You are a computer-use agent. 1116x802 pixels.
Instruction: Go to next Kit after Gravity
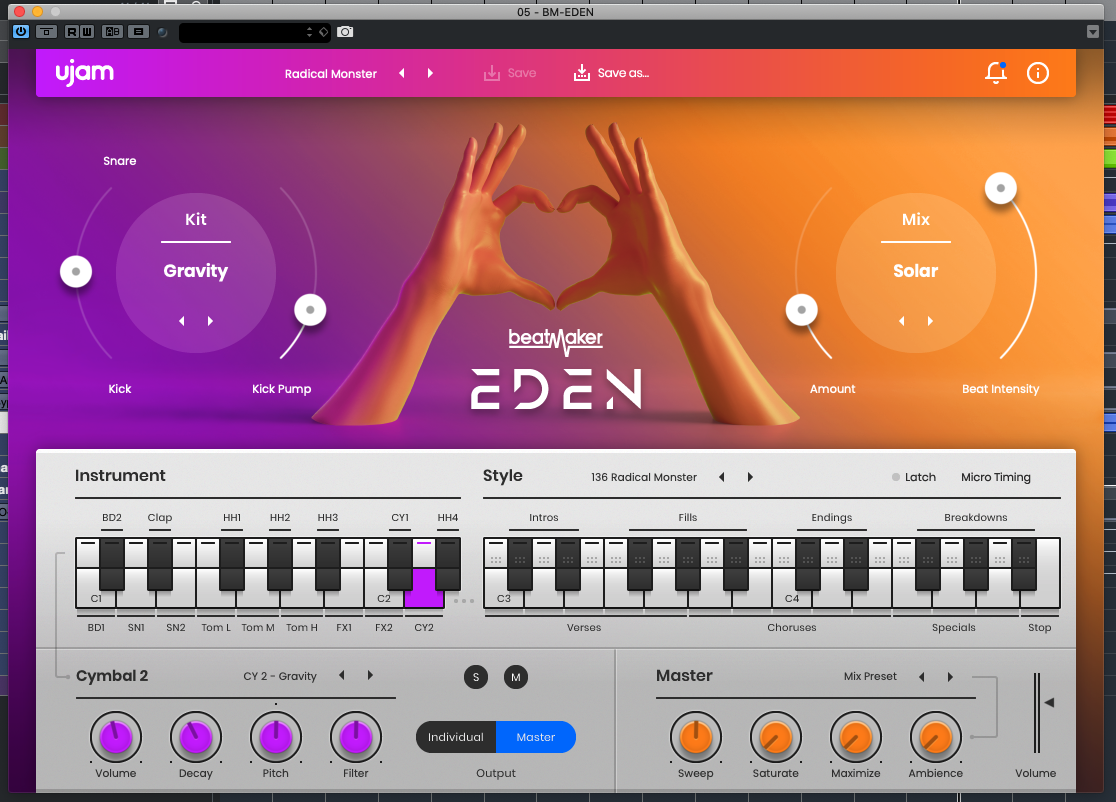[x=211, y=321]
